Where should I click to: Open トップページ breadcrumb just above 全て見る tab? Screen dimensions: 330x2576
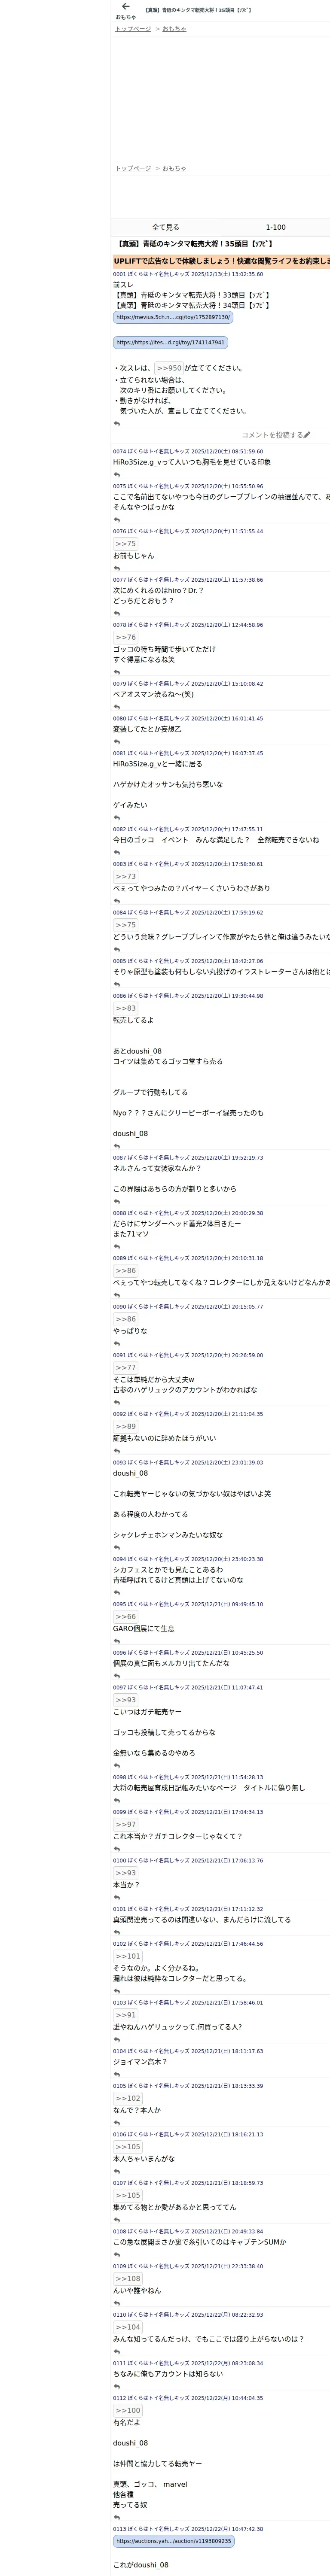pos(133,168)
